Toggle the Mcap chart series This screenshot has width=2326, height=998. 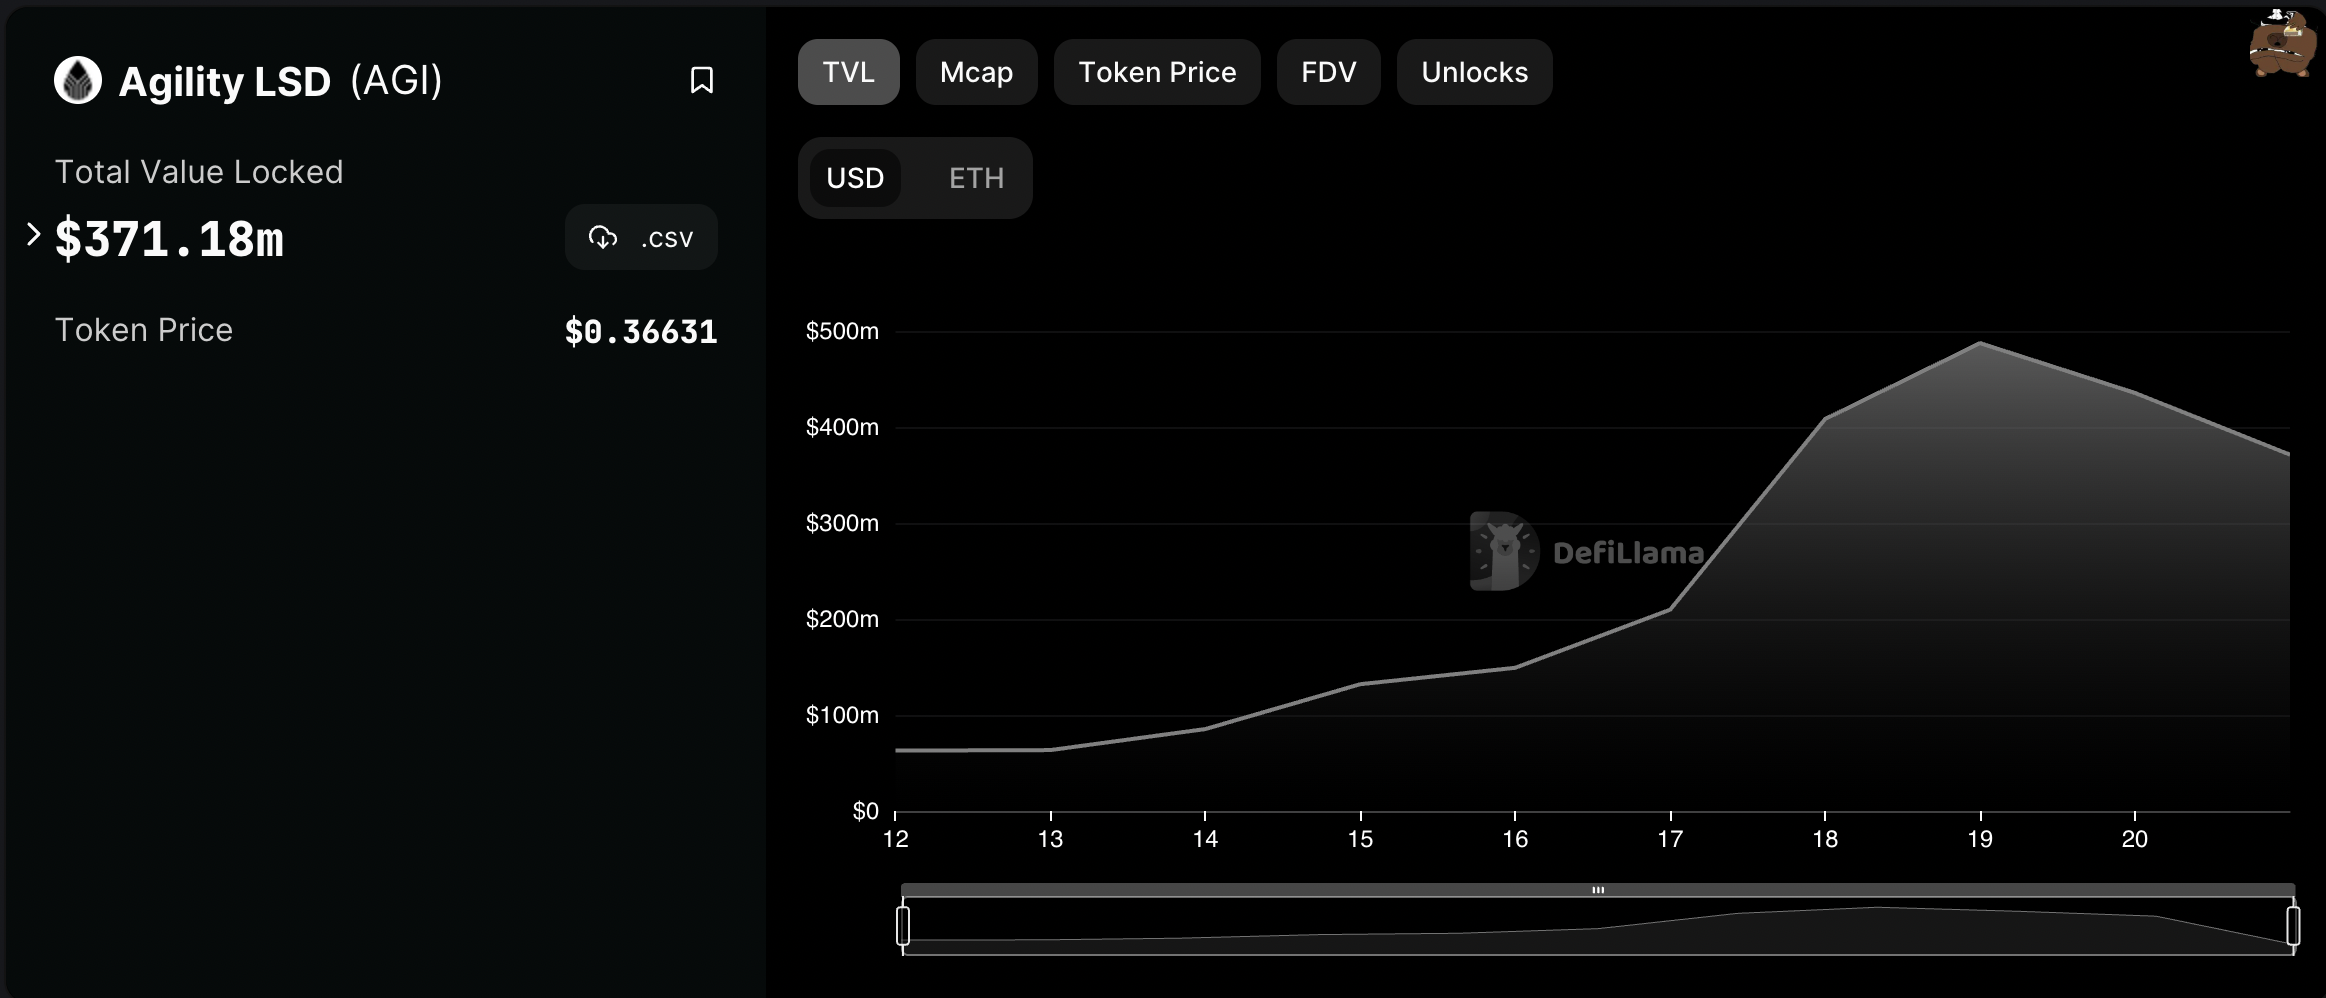click(x=977, y=72)
